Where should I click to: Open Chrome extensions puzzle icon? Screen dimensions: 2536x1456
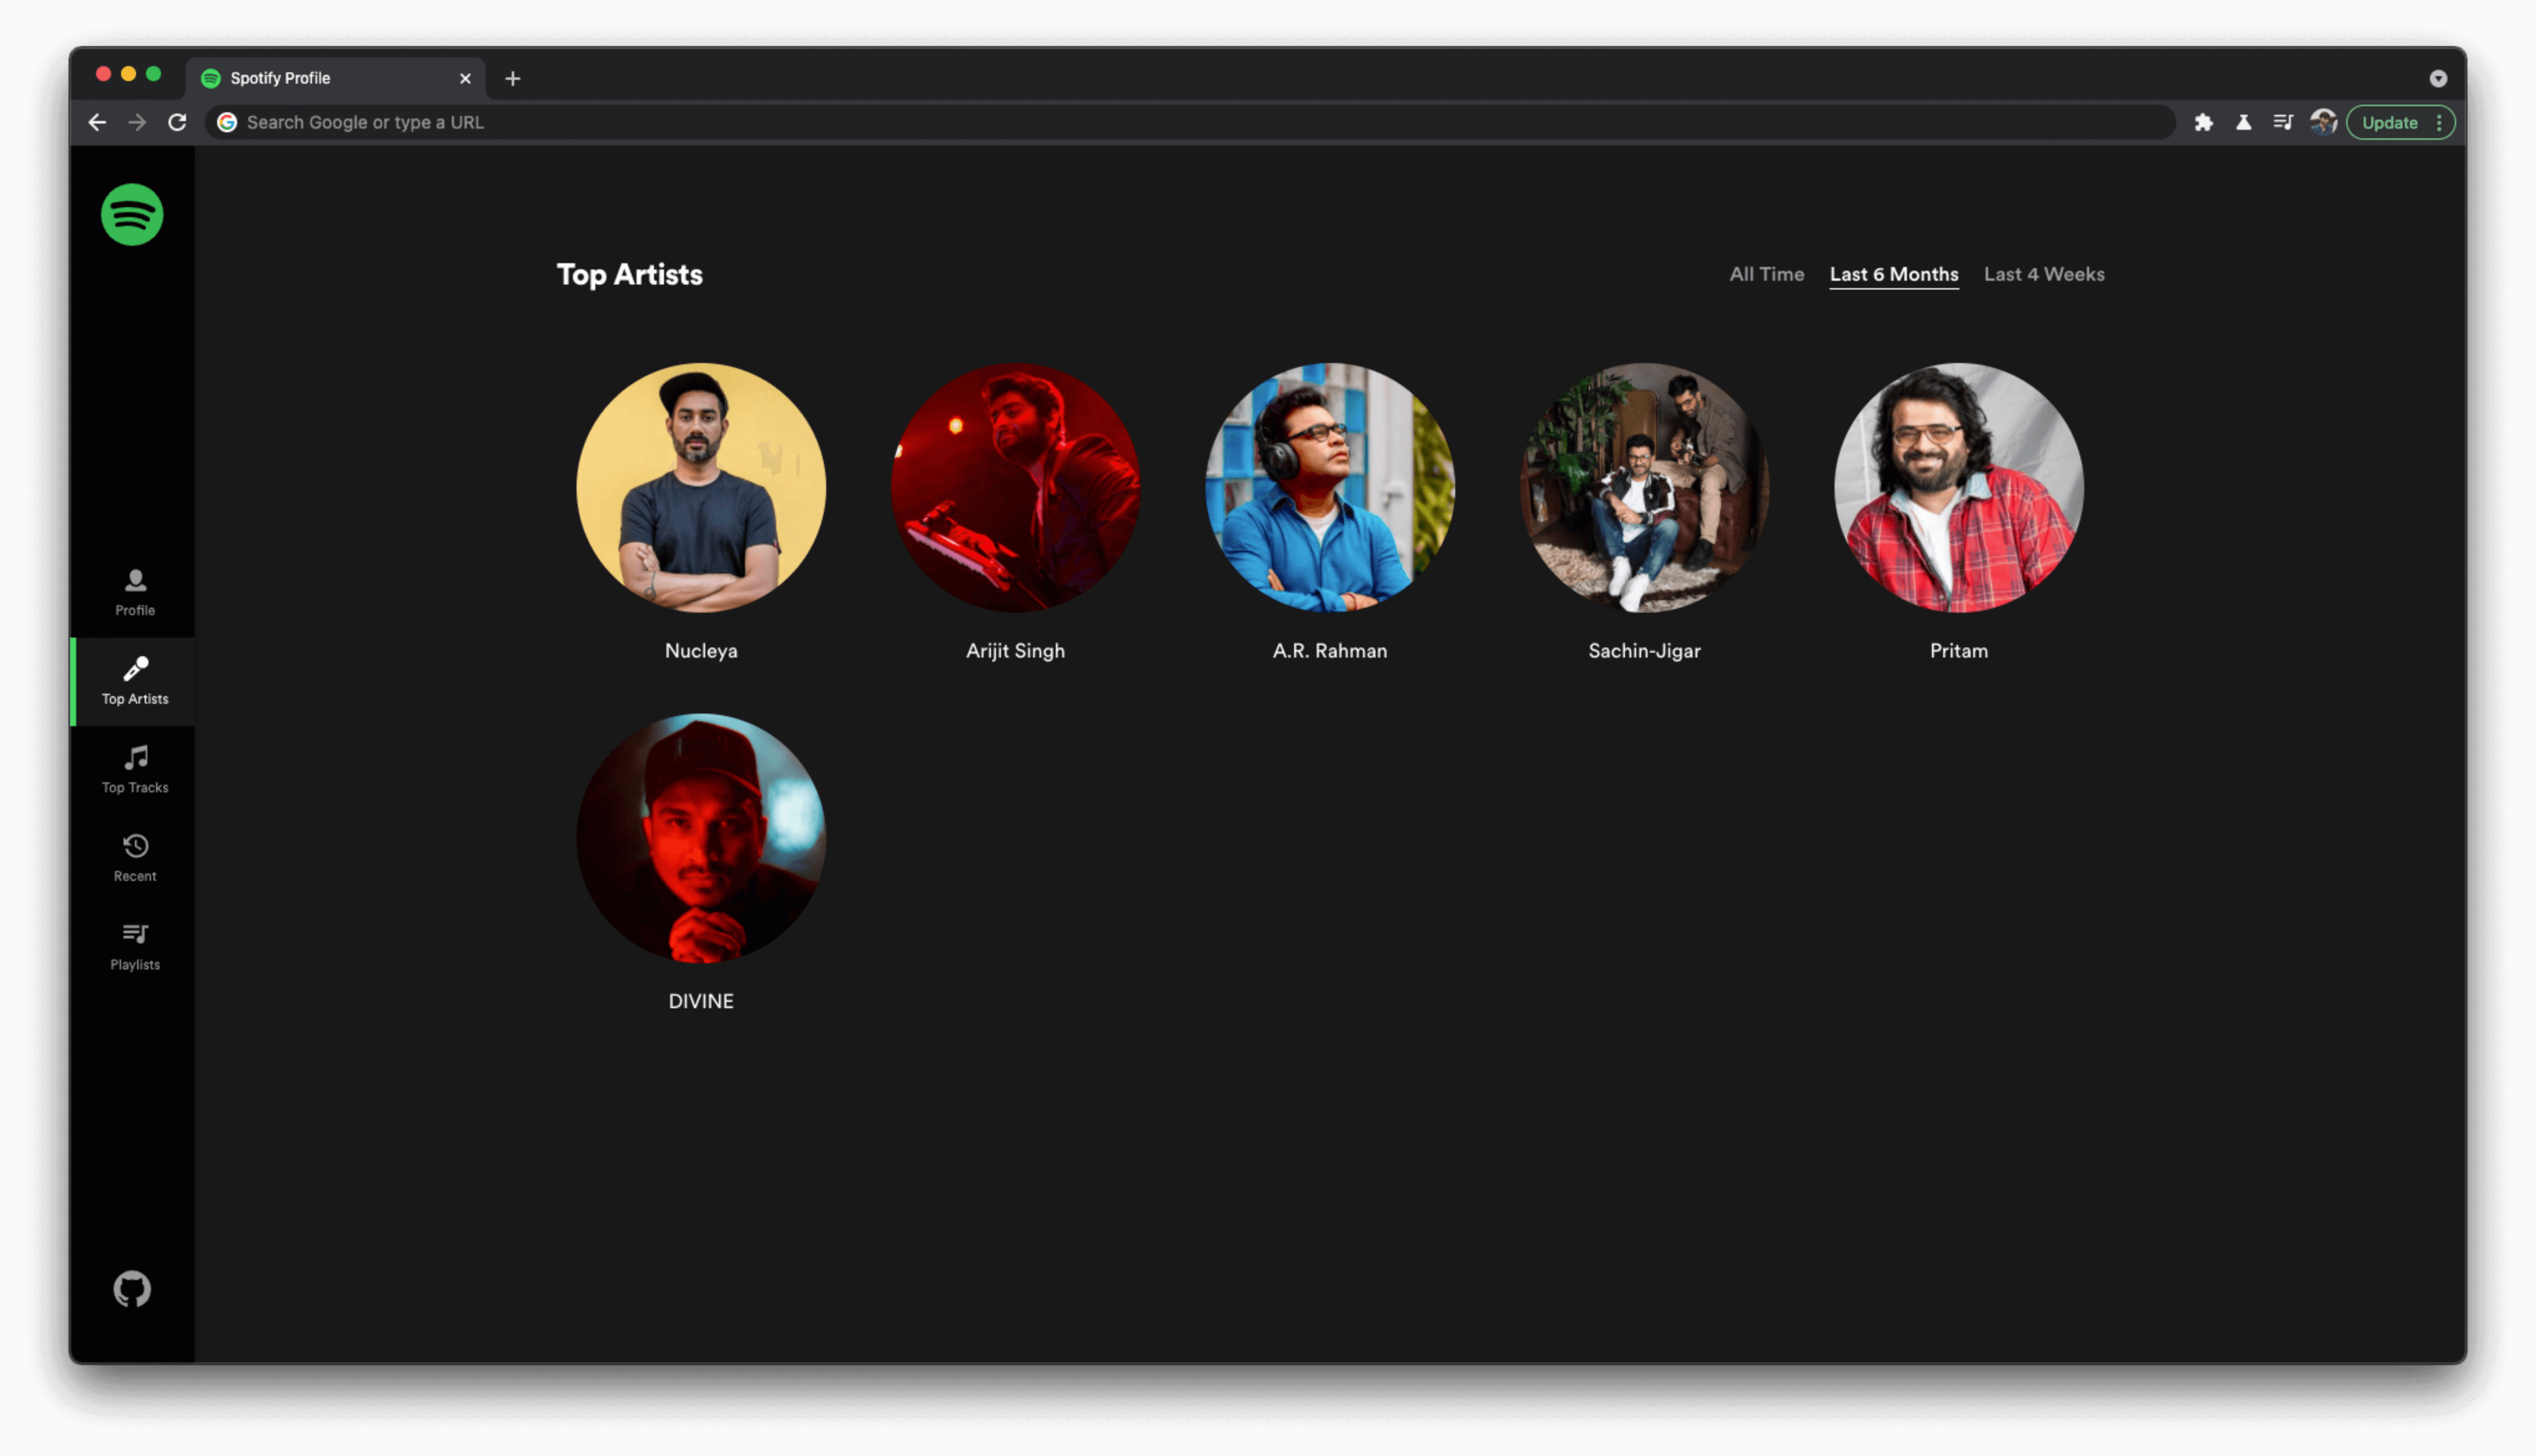point(2203,122)
